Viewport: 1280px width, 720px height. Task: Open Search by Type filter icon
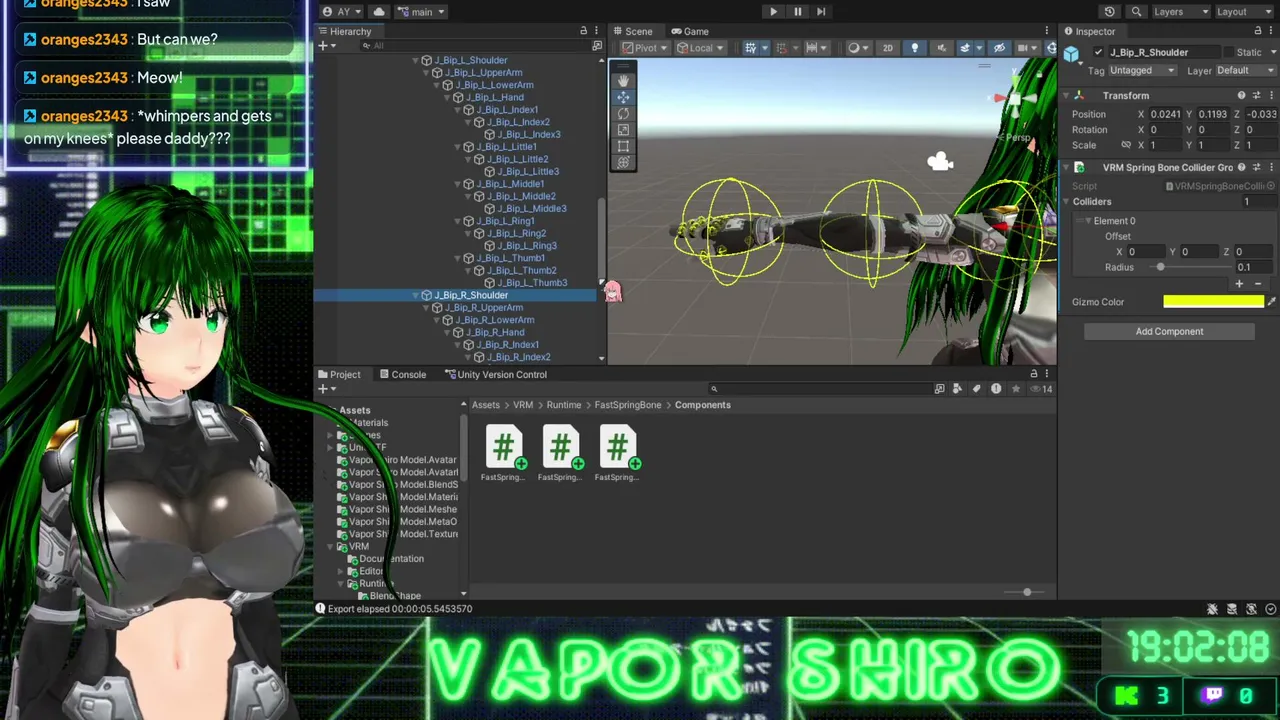click(x=958, y=389)
